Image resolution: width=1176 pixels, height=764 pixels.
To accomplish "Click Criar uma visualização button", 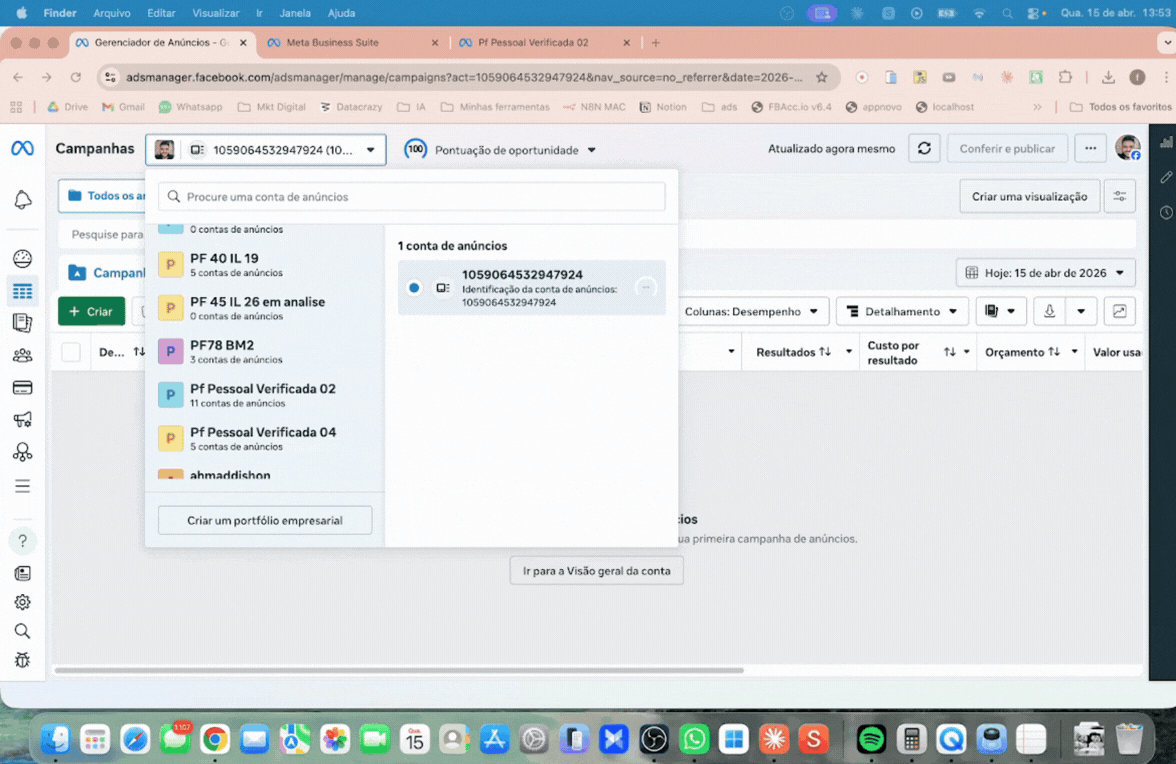I will point(1029,196).
